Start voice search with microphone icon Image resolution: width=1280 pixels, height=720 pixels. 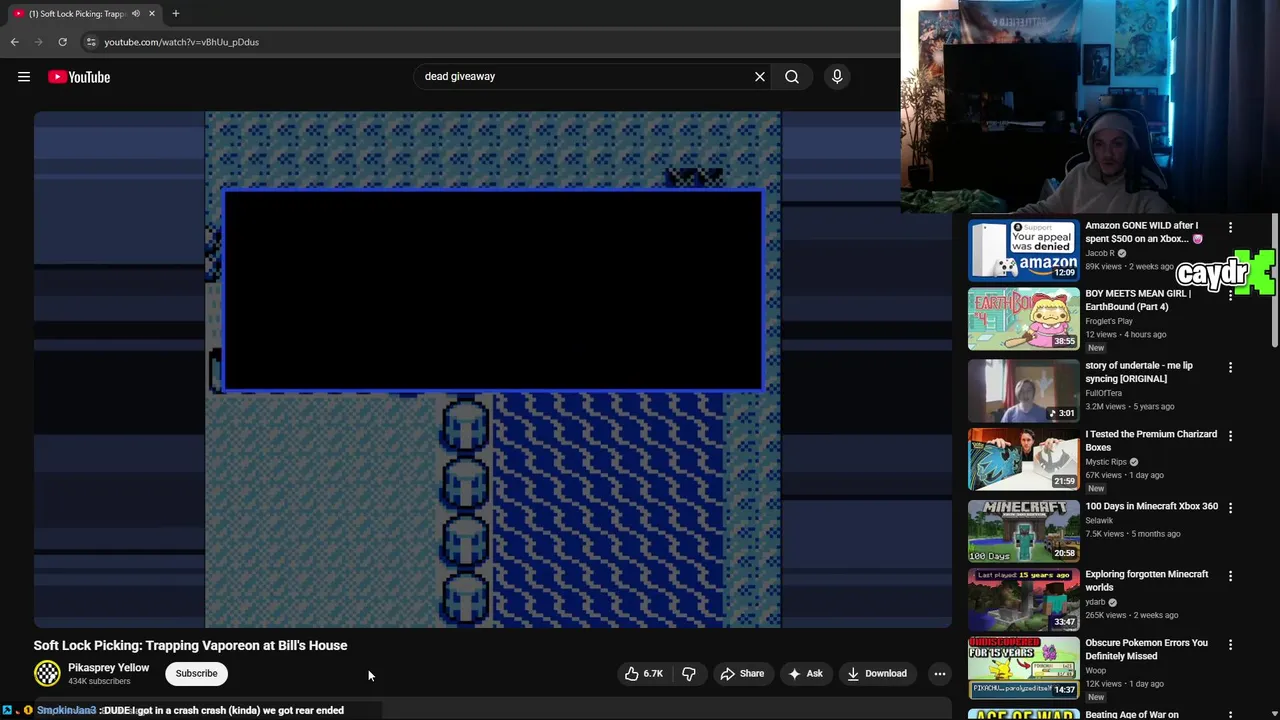coord(837,76)
